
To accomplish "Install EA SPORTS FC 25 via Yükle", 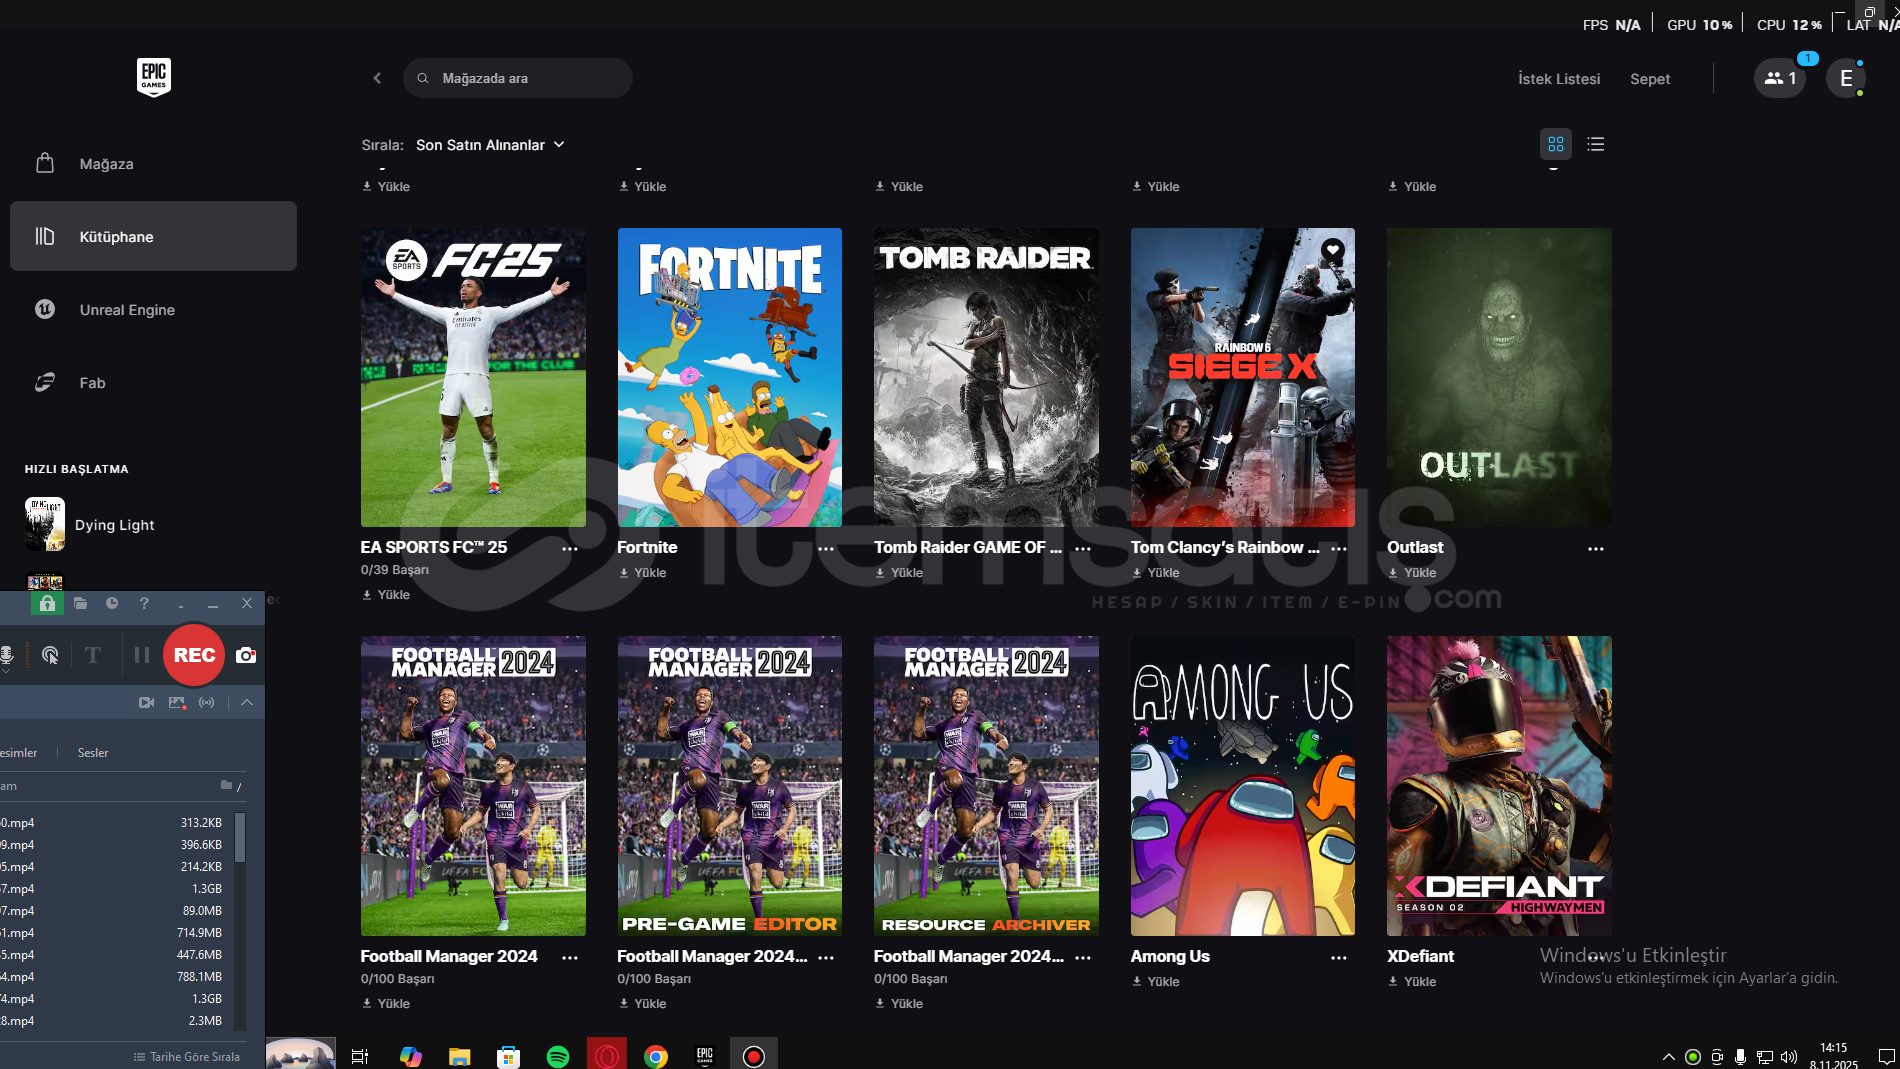I will 386,594.
